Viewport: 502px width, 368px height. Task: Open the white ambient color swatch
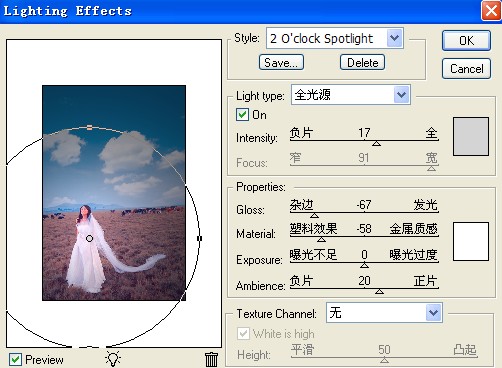471,241
